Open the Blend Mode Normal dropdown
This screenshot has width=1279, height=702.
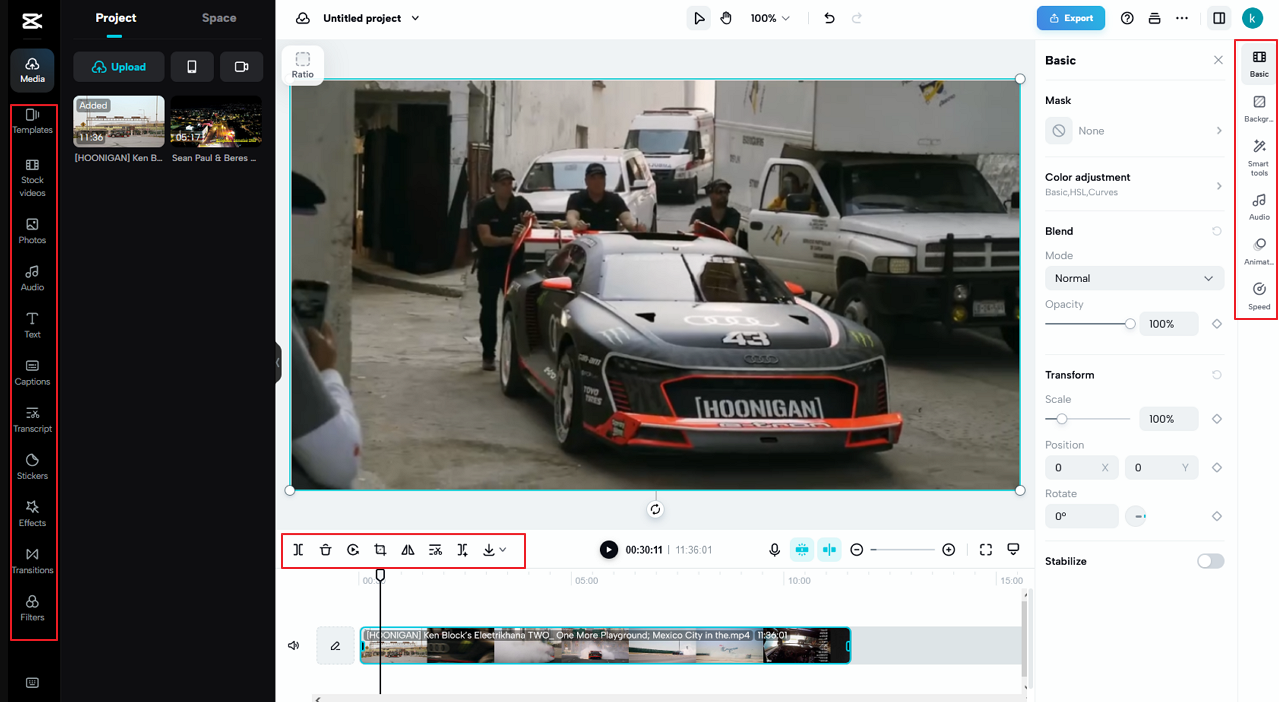(x=1134, y=278)
